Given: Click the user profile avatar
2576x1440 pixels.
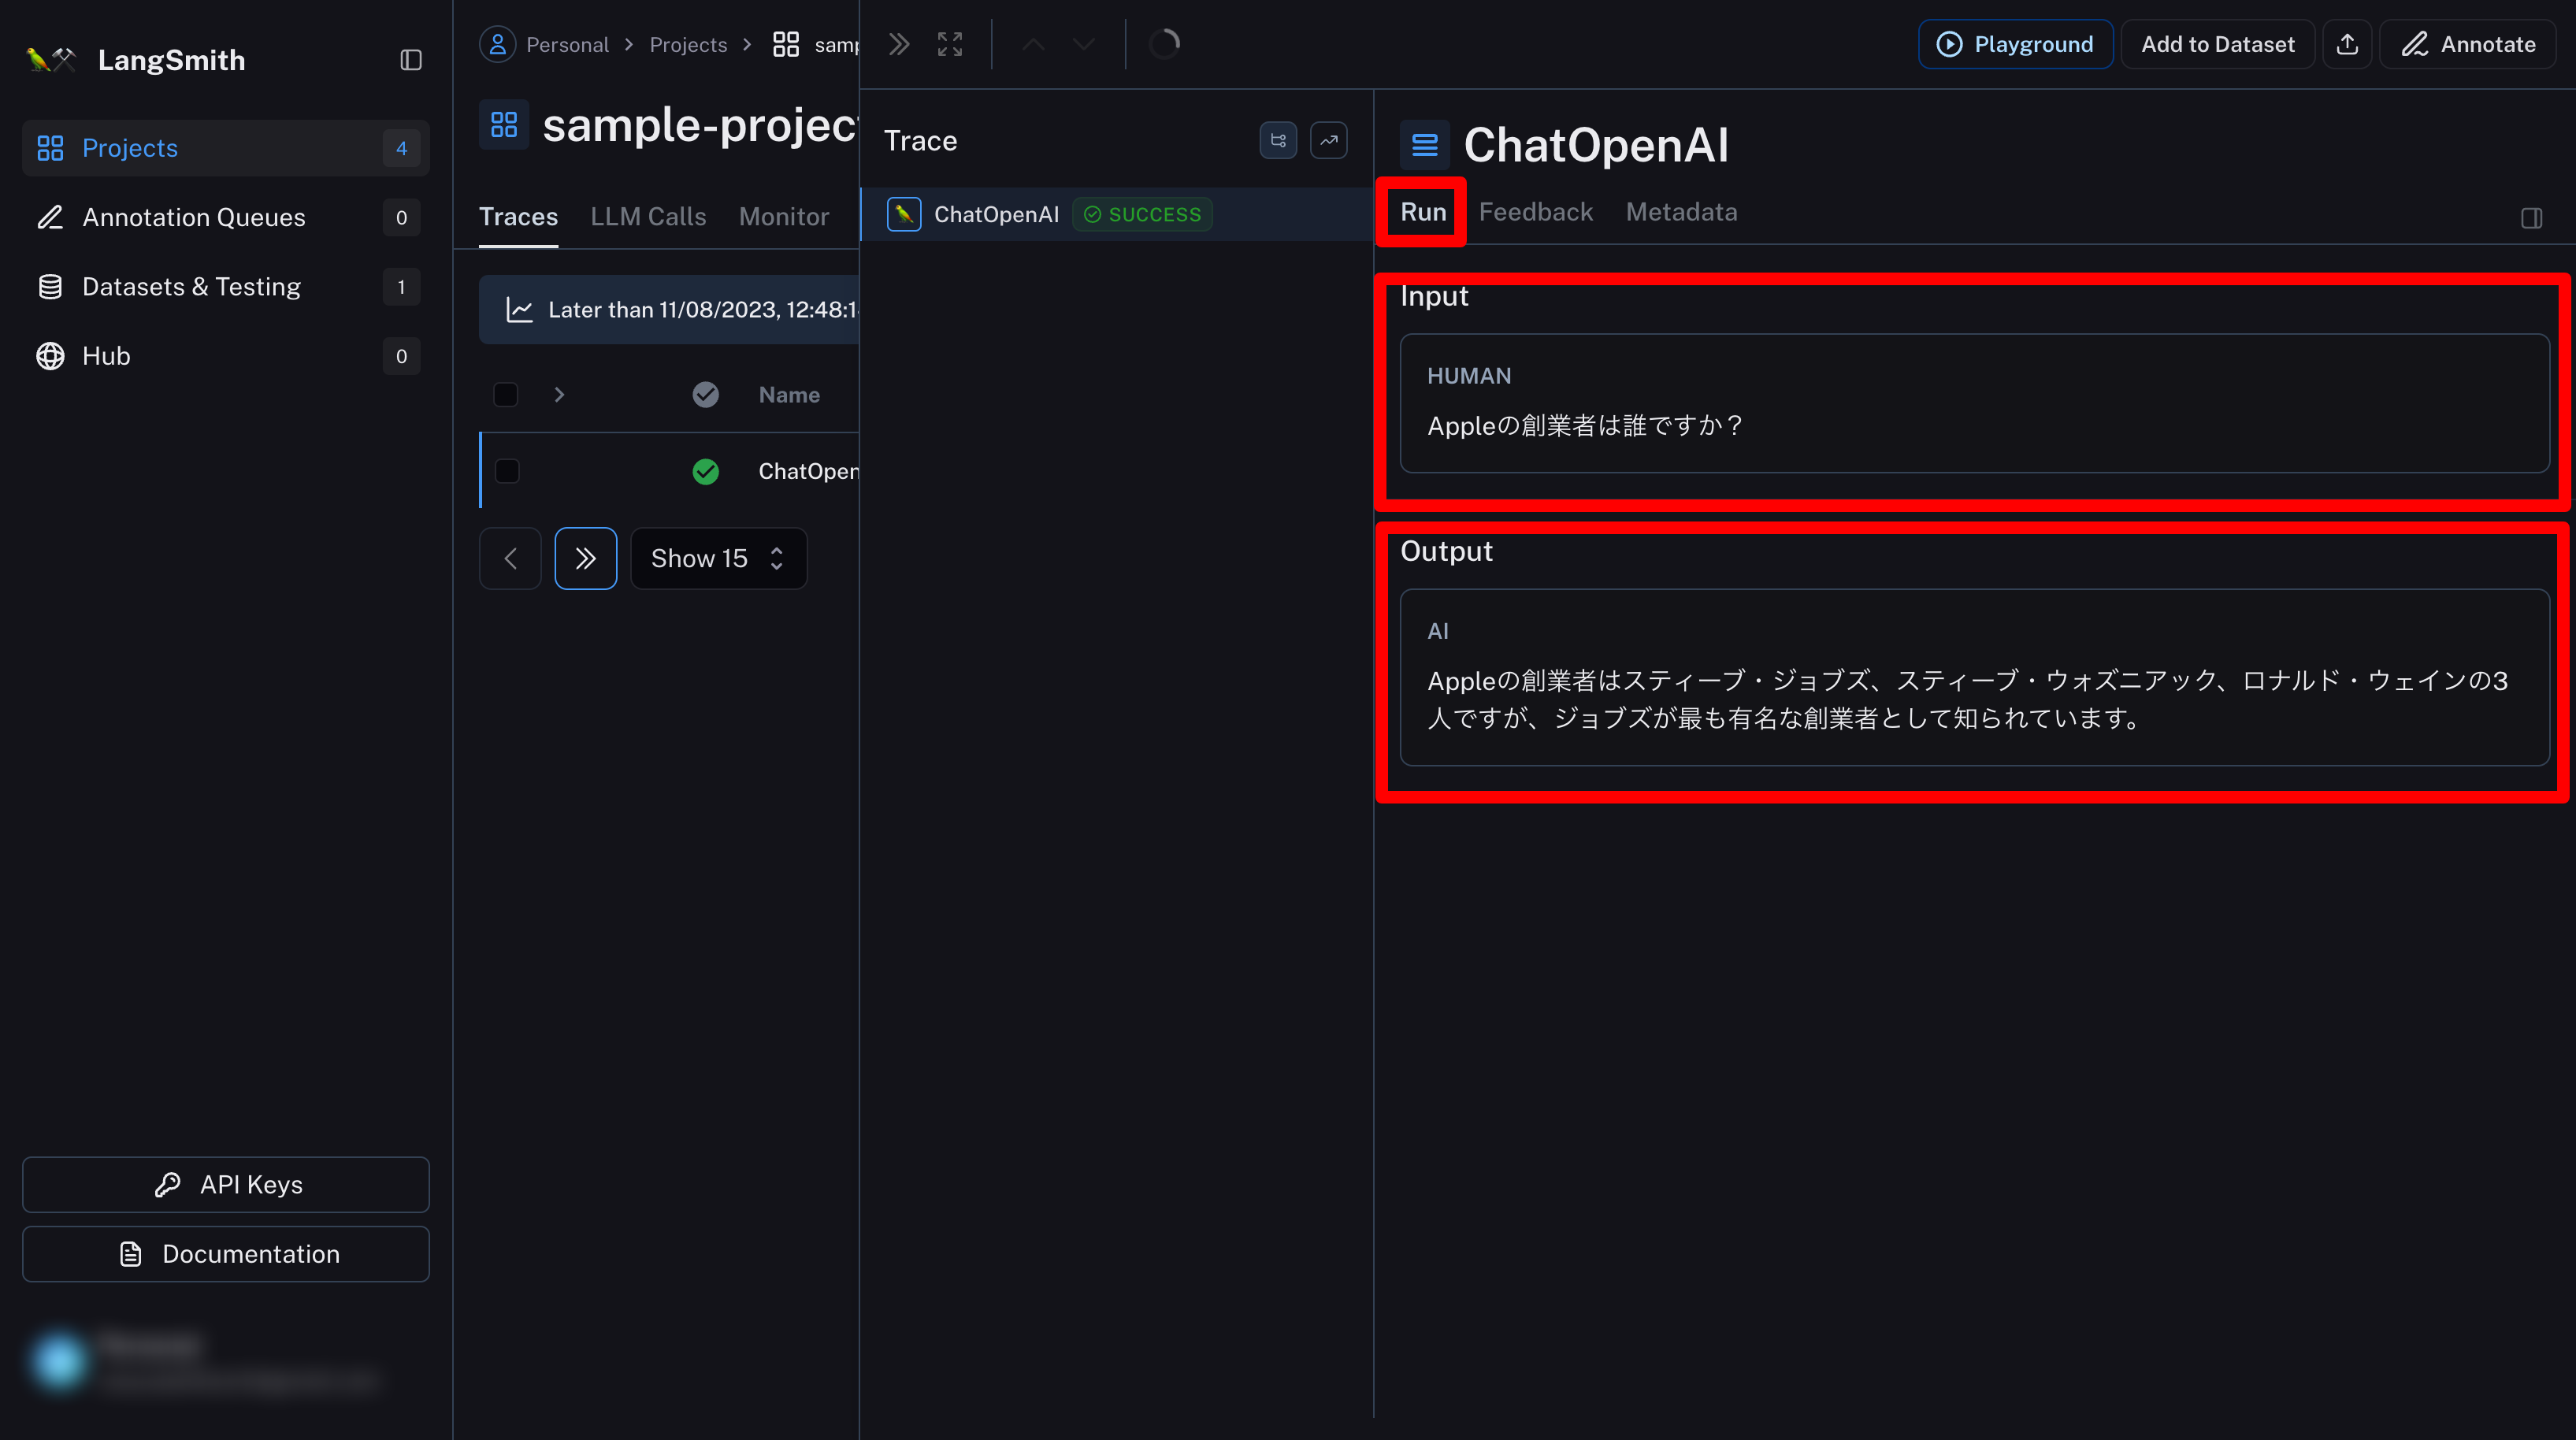Looking at the screenshot, I should pos(58,1360).
